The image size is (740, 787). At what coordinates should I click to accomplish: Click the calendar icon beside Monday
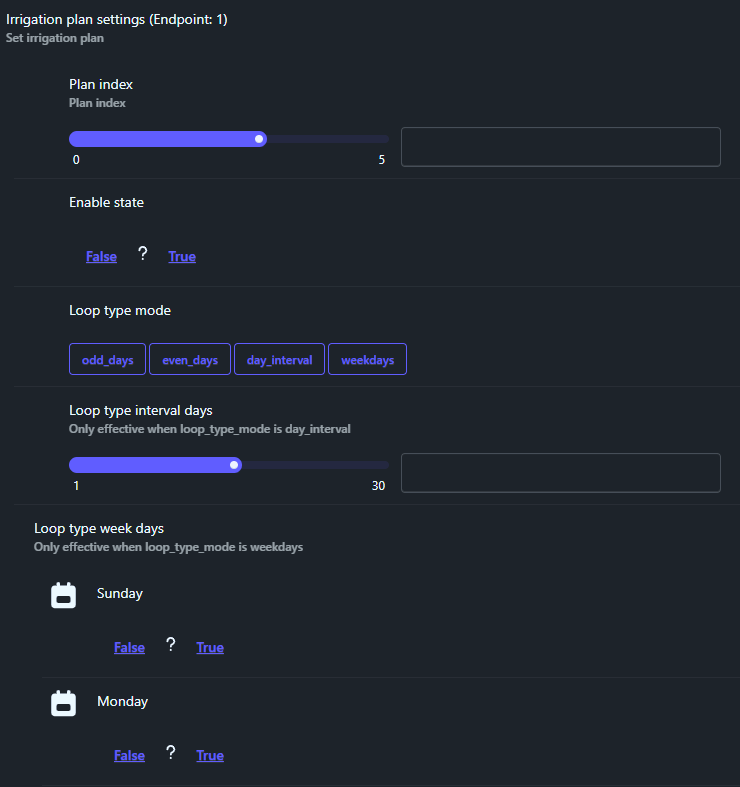click(63, 703)
